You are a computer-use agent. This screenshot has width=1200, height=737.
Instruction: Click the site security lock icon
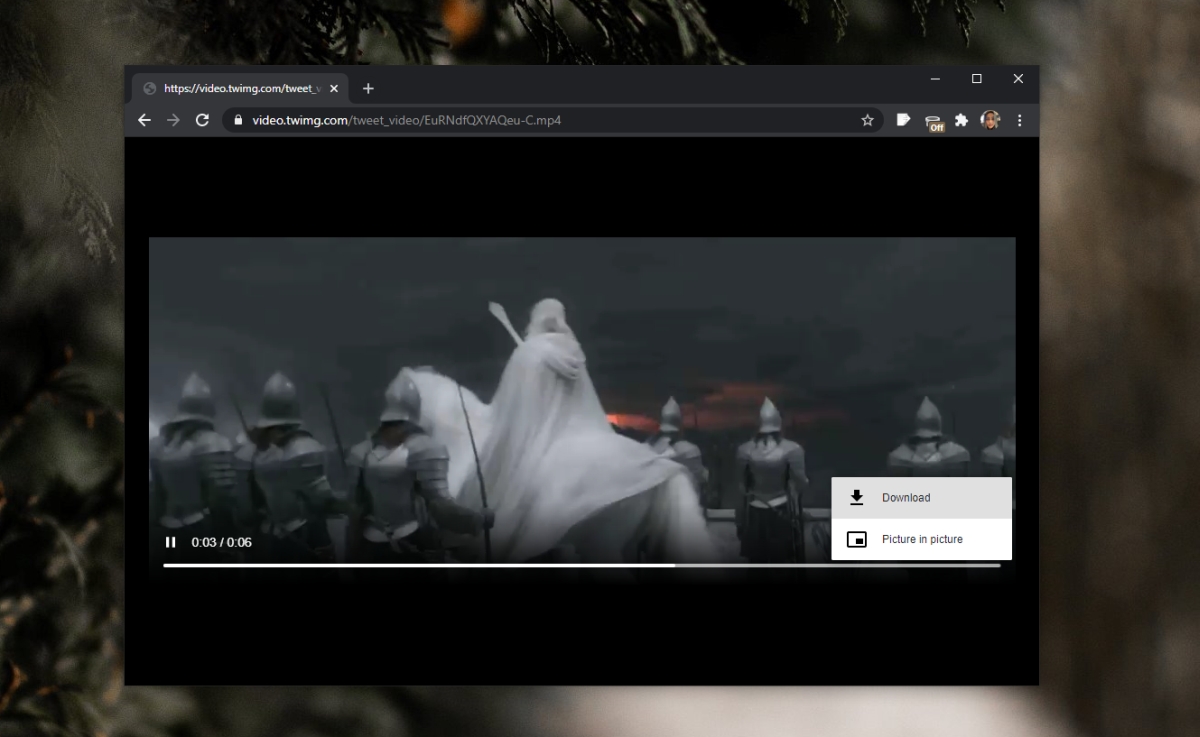[237, 119]
